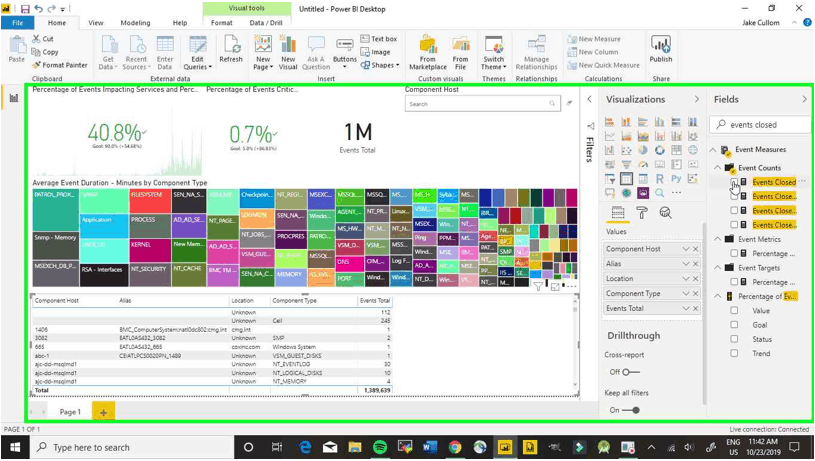The height and width of the screenshot is (461, 815).
Task: Open the Format paint roller pane
Action: tap(642, 213)
